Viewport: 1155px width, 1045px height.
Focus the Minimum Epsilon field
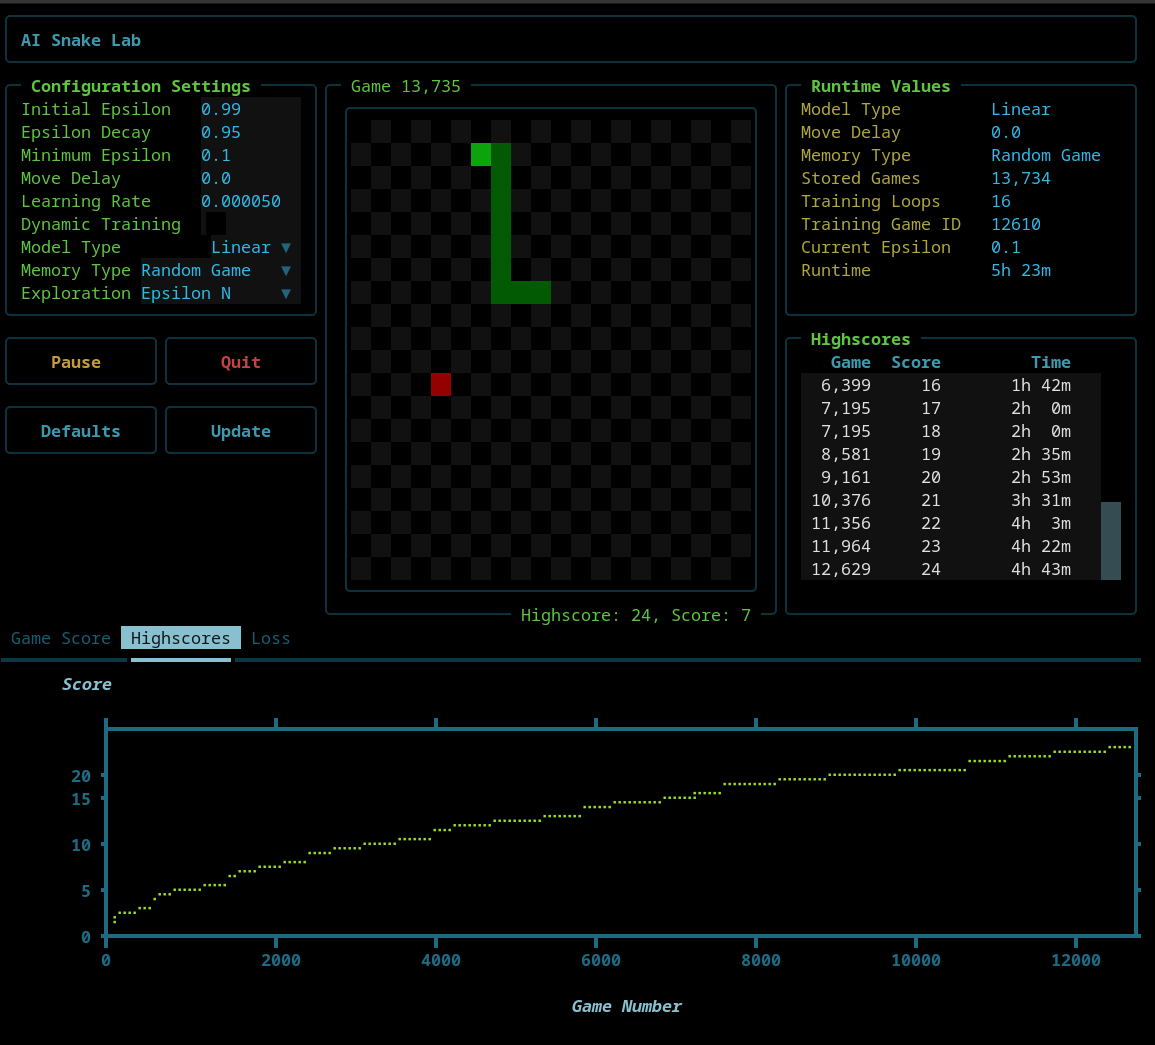[x=250, y=155]
